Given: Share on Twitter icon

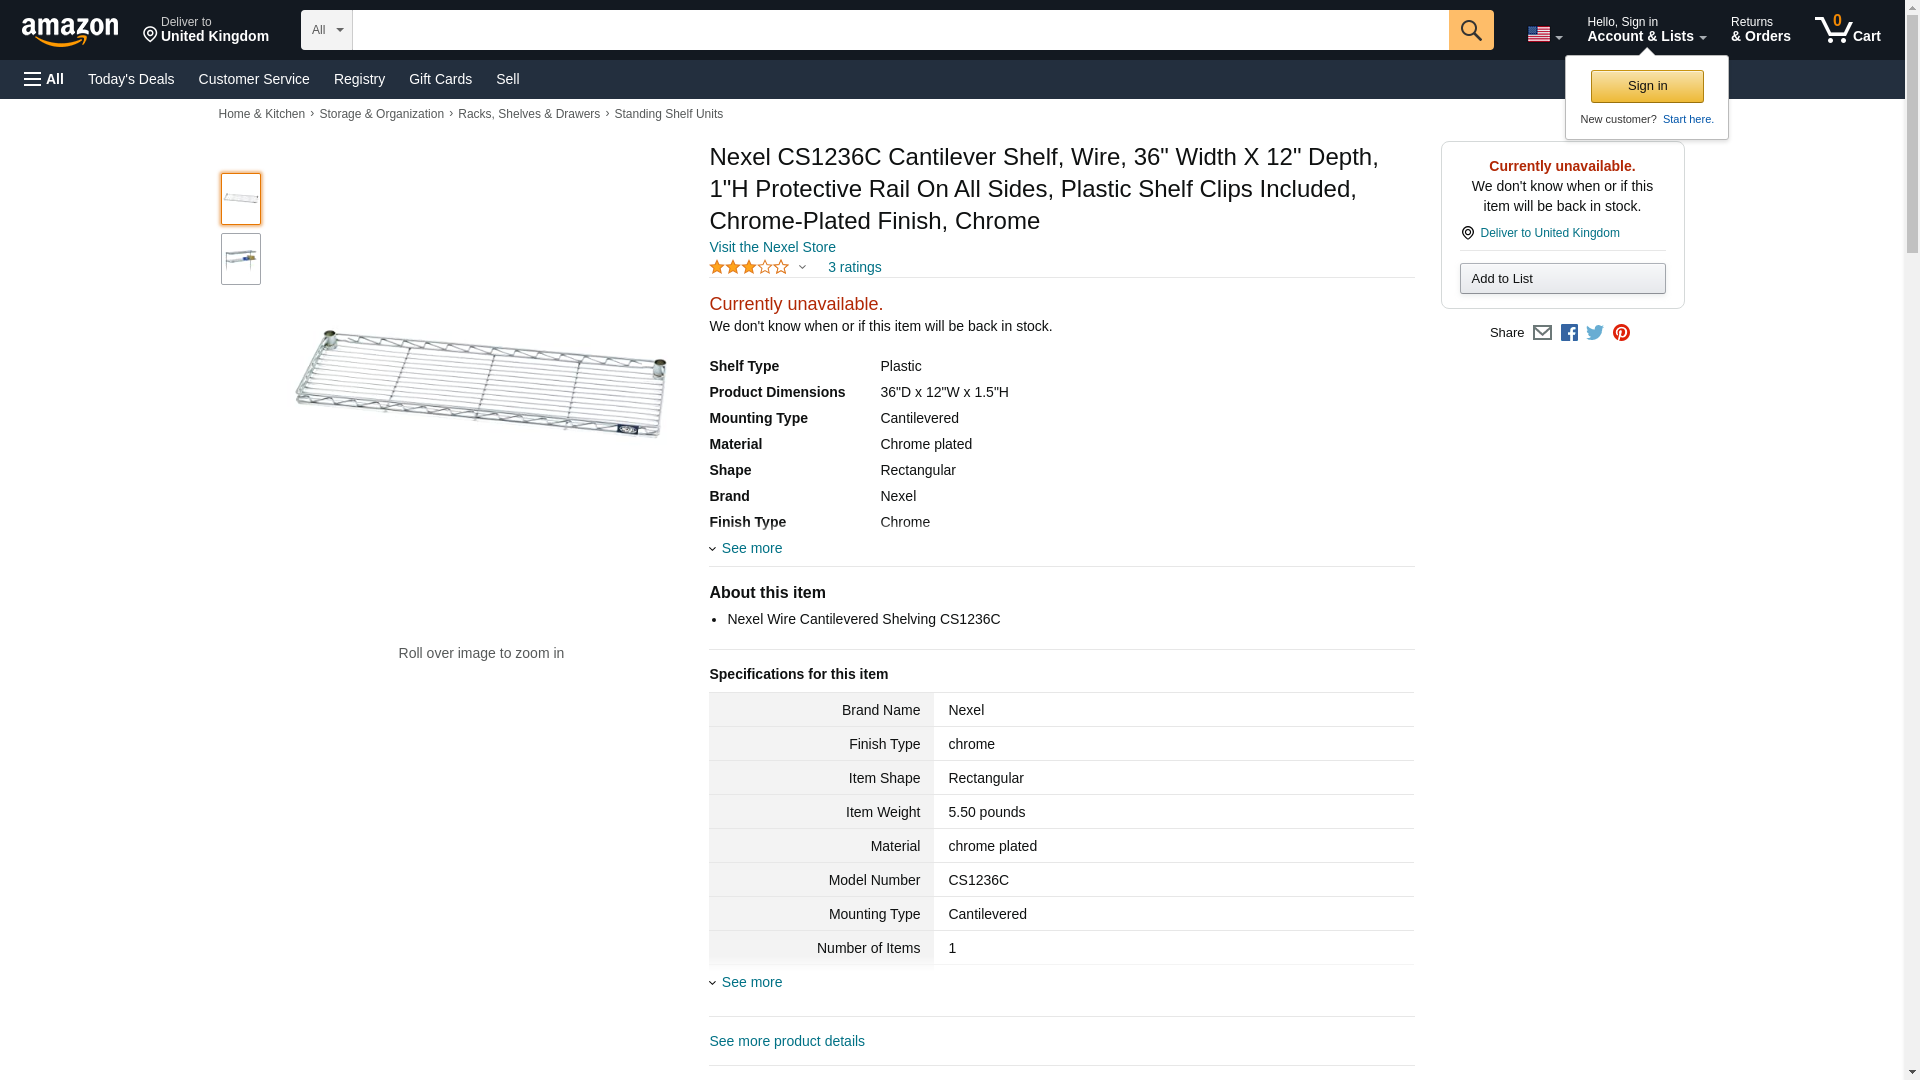Looking at the screenshot, I should click(x=1595, y=333).
